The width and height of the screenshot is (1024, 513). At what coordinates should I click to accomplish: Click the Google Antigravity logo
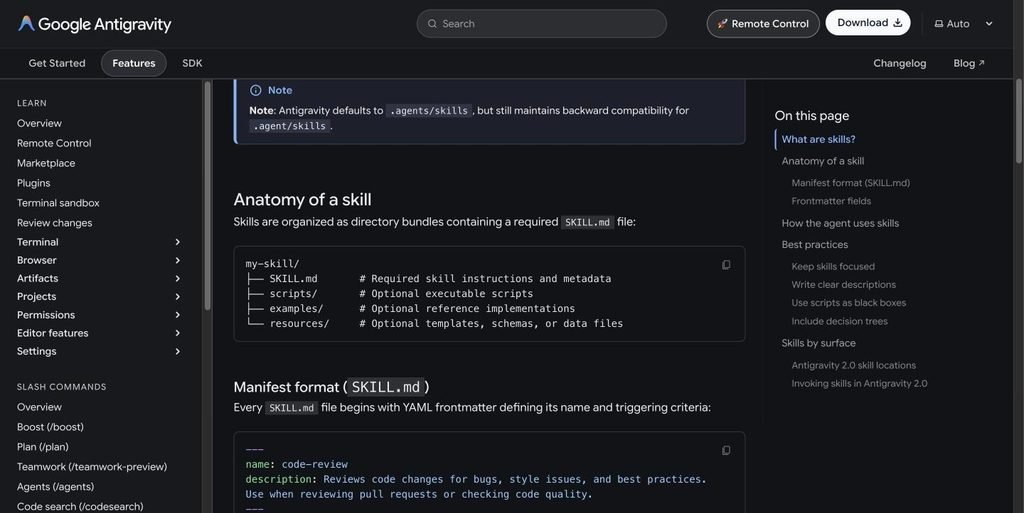click(95, 24)
